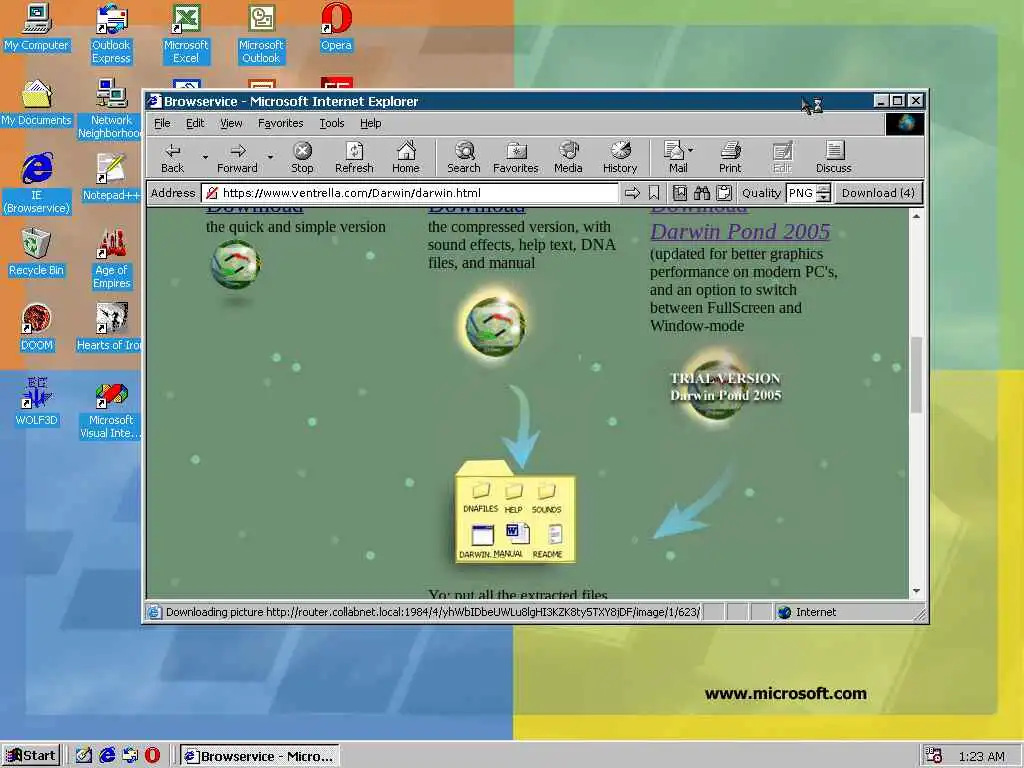
Task: Launch Internet Explorer from quick launch
Action: (x=107, y=756)
